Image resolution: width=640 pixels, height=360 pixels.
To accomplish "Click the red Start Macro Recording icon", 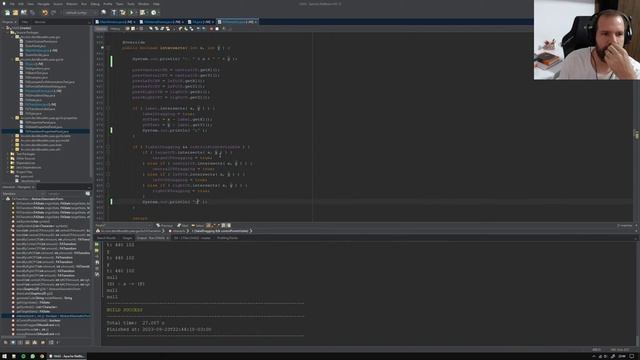I will pyautogui.click(x=211, y=29).
